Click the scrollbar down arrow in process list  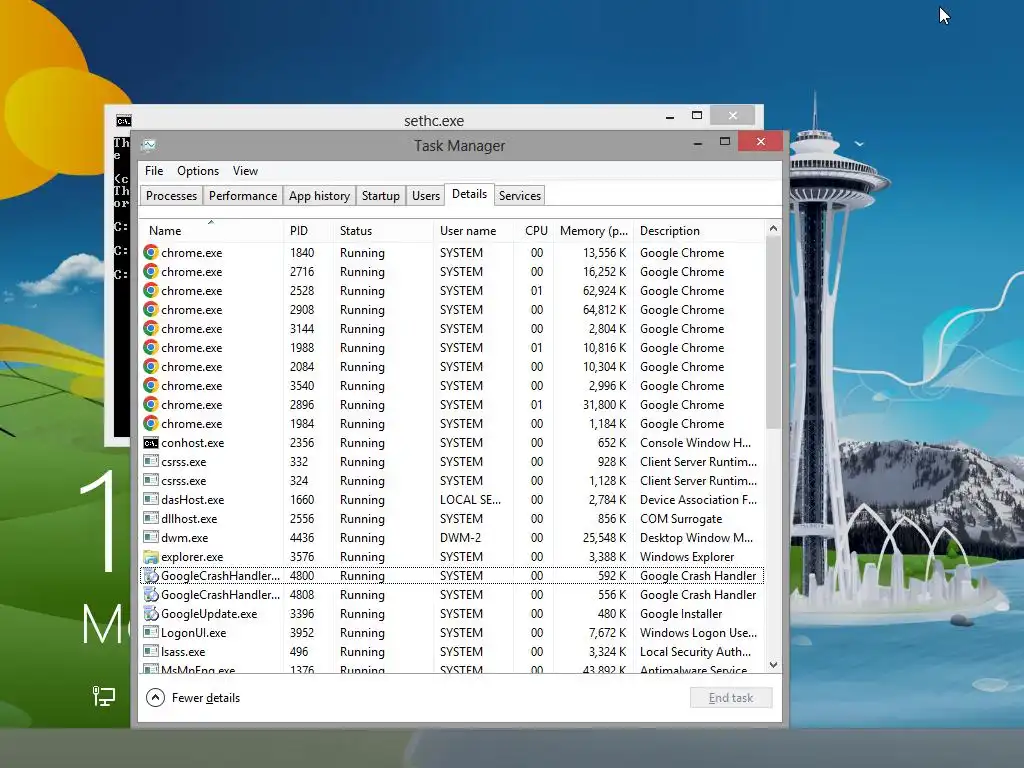click(x=773, y=665)
